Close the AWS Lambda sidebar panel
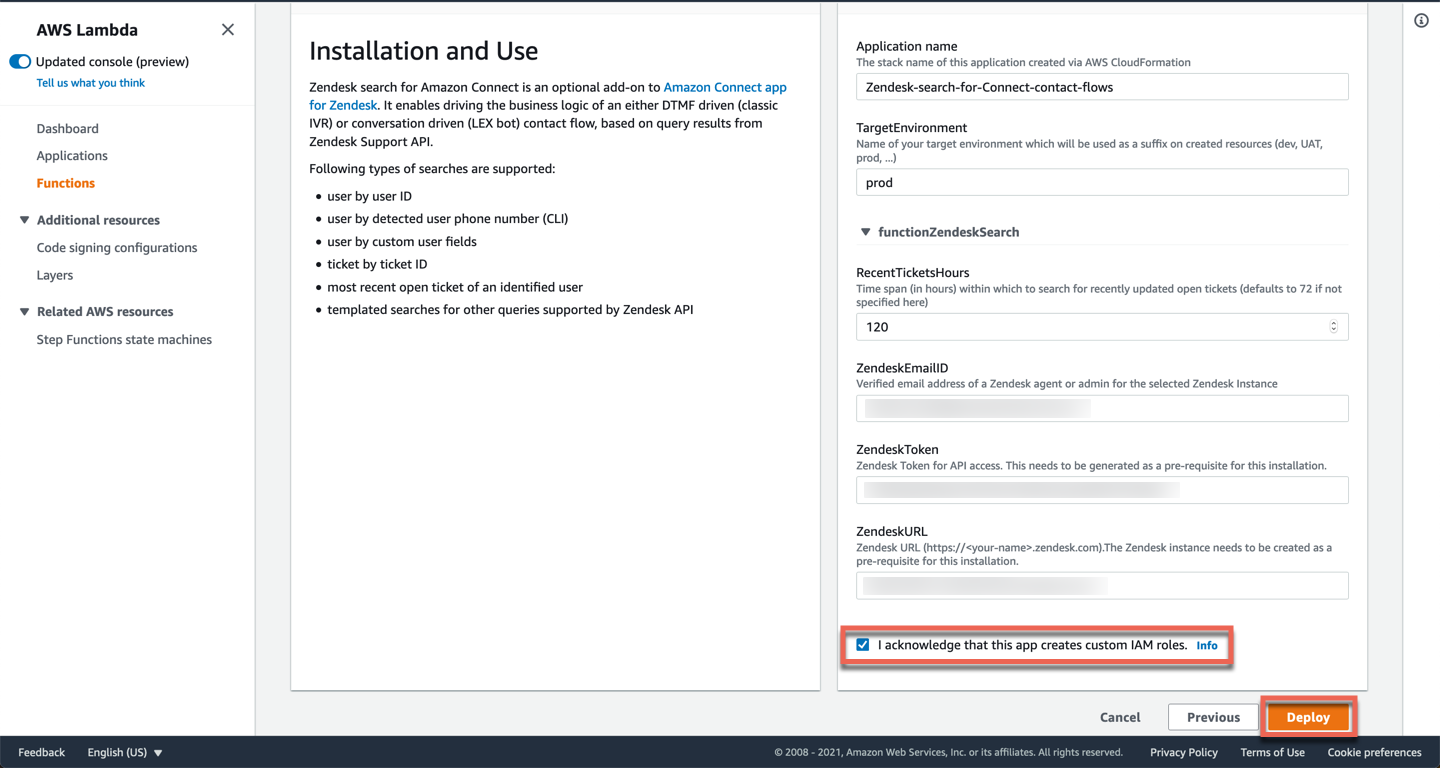The width and height of the screenshot is (1440, 768). coord(228,30)
